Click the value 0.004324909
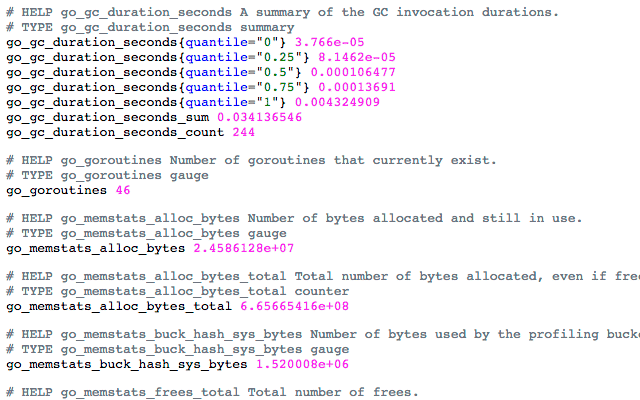 (x=337, y=102)
